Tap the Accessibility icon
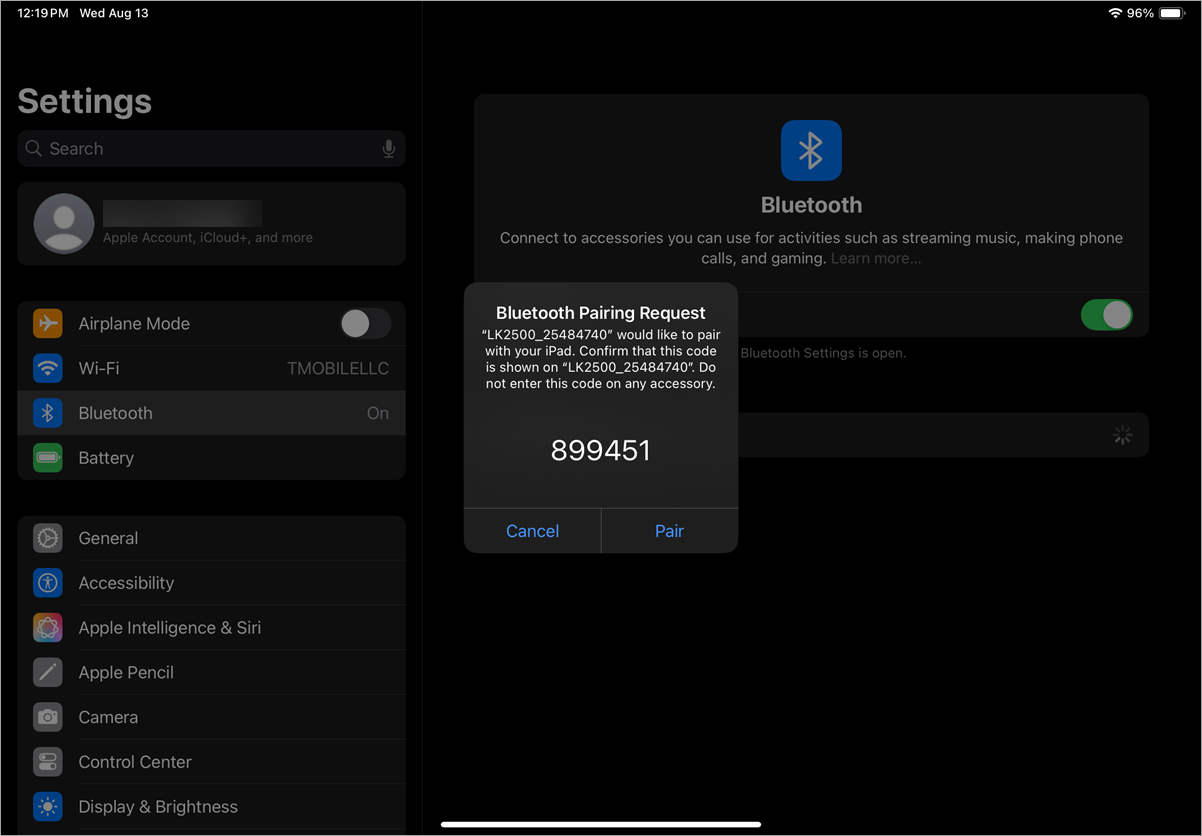This screenshot has height=836, width=1202. coord(48,583)
